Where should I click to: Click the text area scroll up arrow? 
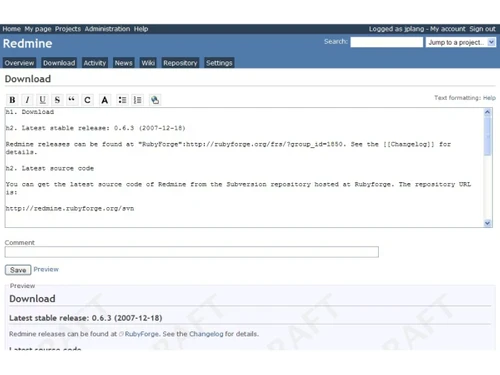tap(487, 112)
